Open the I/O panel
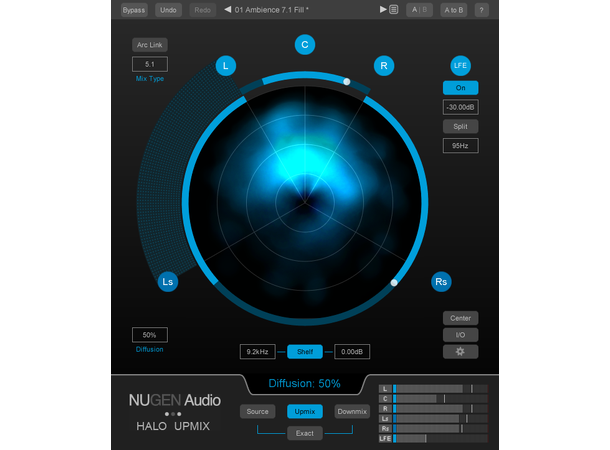The width and height of the screenshot is (610, 450). point(460,335)
